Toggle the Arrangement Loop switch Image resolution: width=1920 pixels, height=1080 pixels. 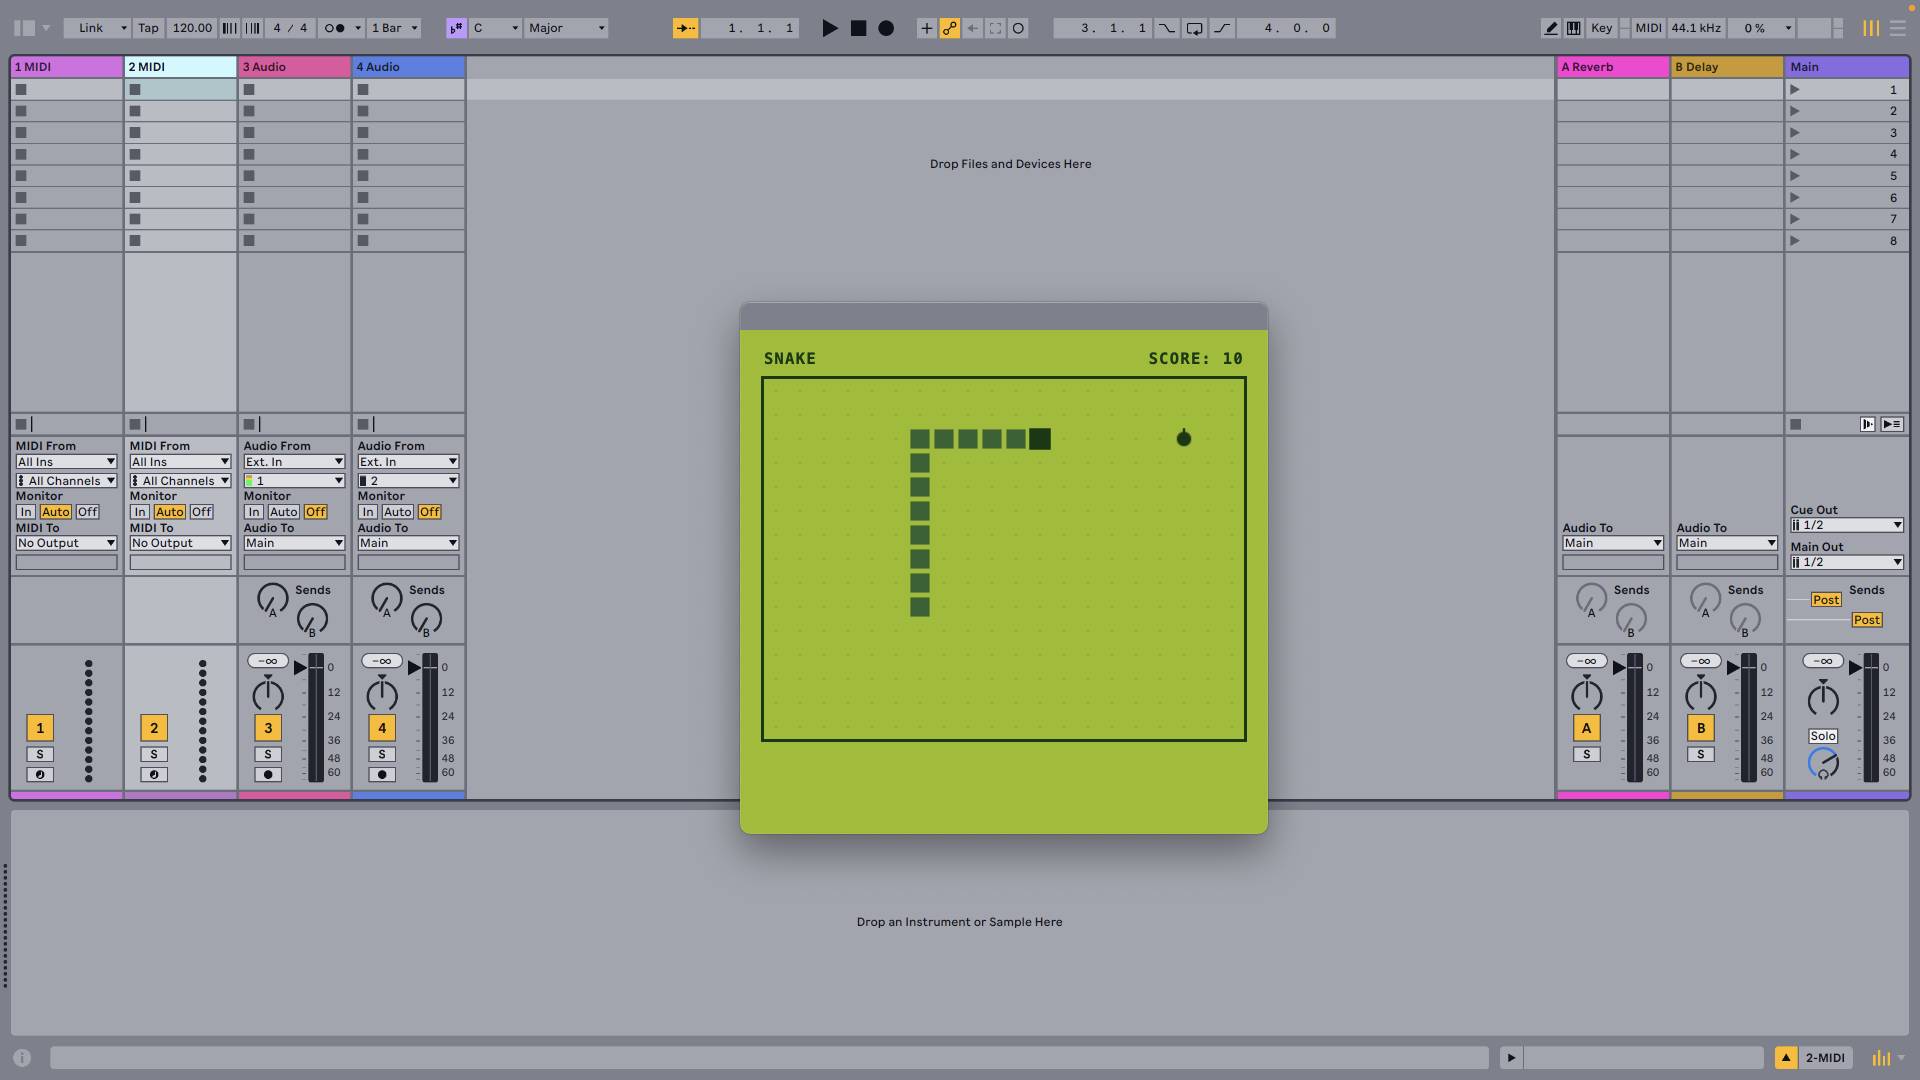click(x=1194, y=28)
